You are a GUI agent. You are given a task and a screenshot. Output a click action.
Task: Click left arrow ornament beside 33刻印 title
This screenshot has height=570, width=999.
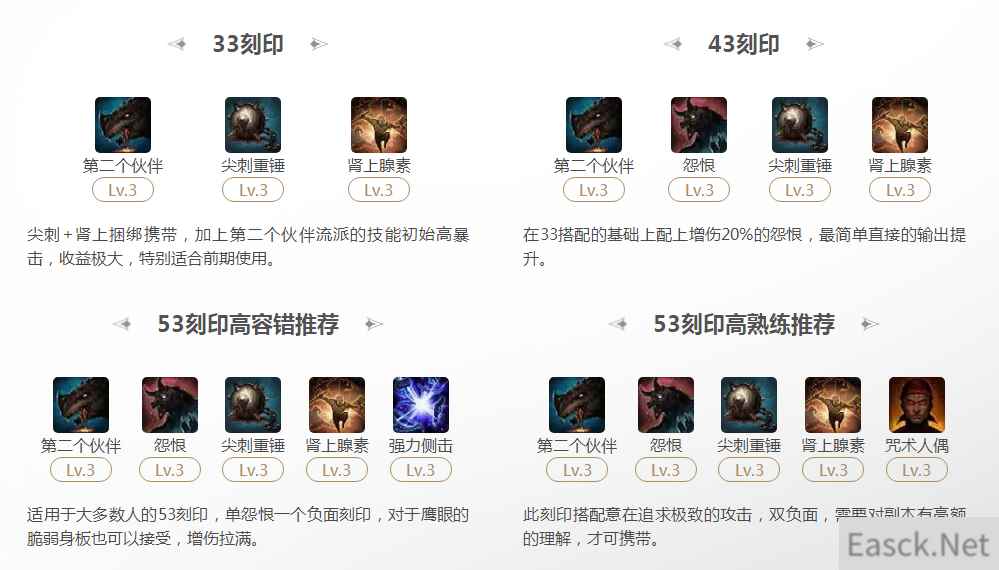(x=177, y=44)
